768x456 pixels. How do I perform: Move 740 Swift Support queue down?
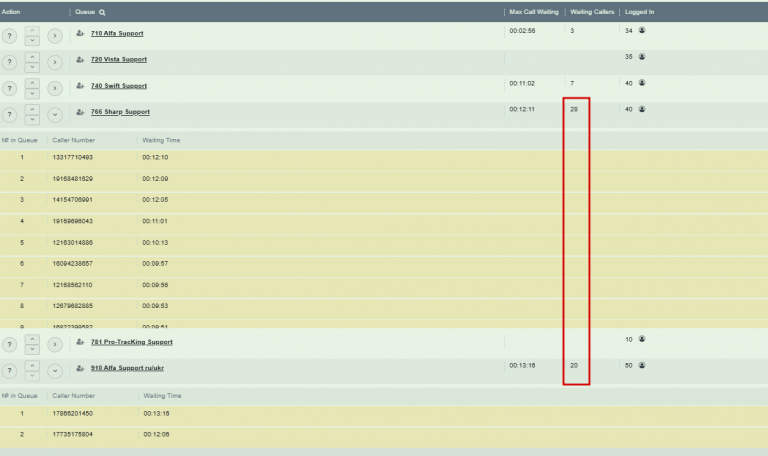coord(32,93)
